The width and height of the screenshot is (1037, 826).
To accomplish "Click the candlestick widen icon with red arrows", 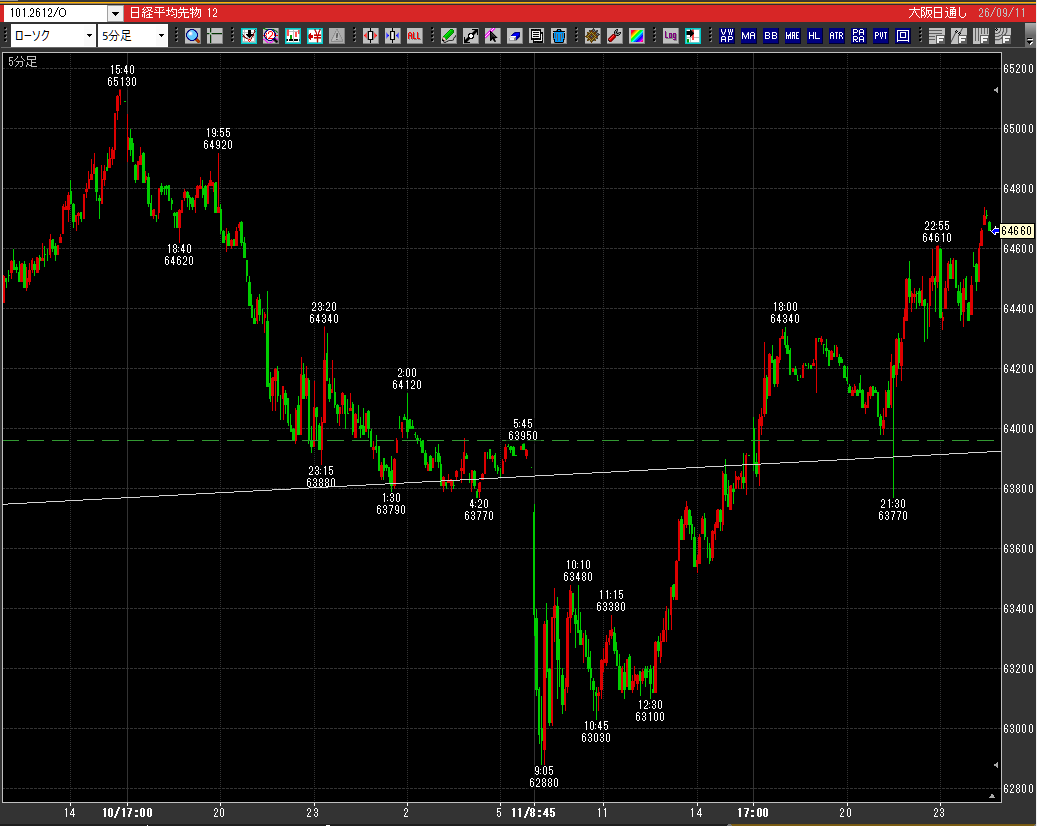I will click(x=370, y=36).
